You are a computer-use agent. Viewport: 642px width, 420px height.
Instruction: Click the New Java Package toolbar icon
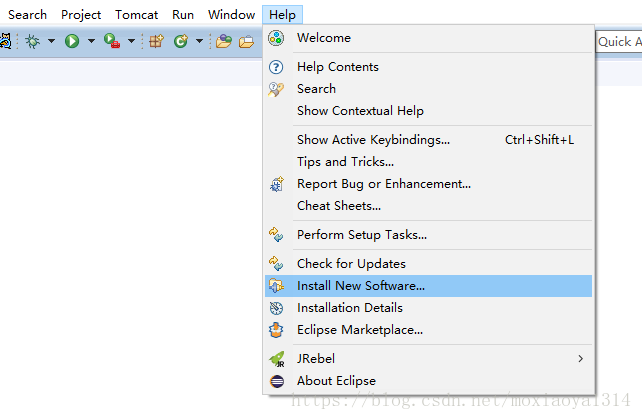[x=156, y=41]
